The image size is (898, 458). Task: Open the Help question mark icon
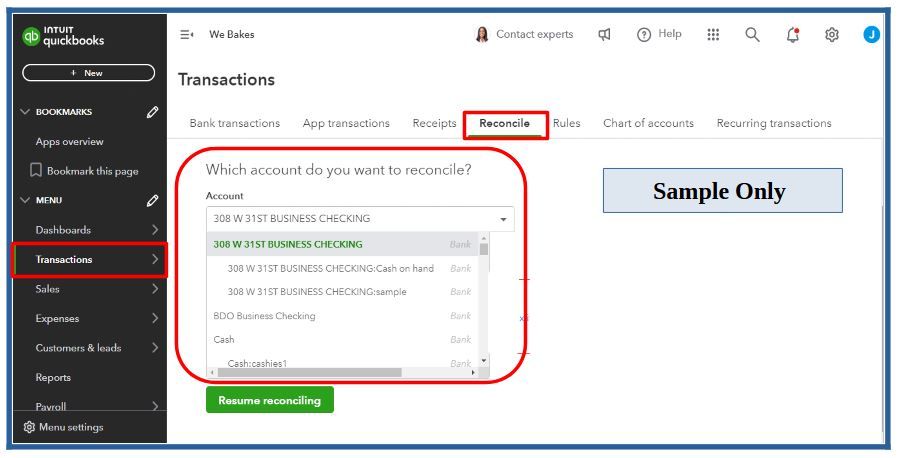coord(644,35)
